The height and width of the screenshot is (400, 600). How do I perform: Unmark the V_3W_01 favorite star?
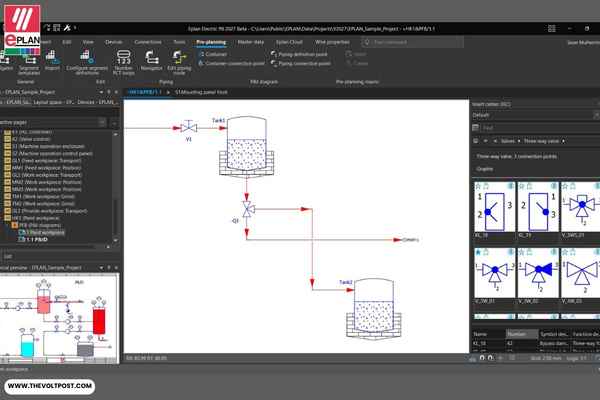(478, 252)
